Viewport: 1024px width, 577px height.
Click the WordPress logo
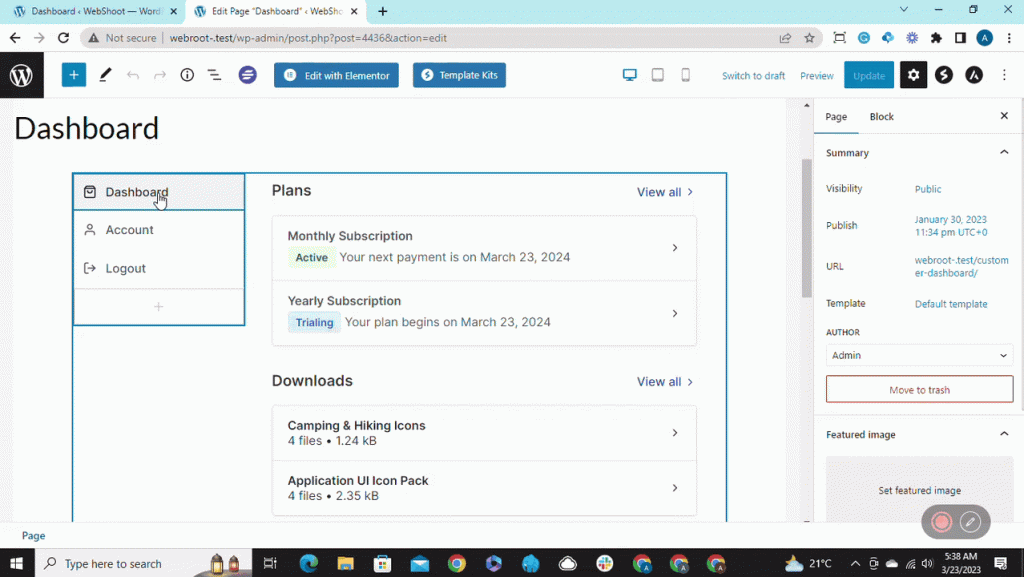point(21,74)
